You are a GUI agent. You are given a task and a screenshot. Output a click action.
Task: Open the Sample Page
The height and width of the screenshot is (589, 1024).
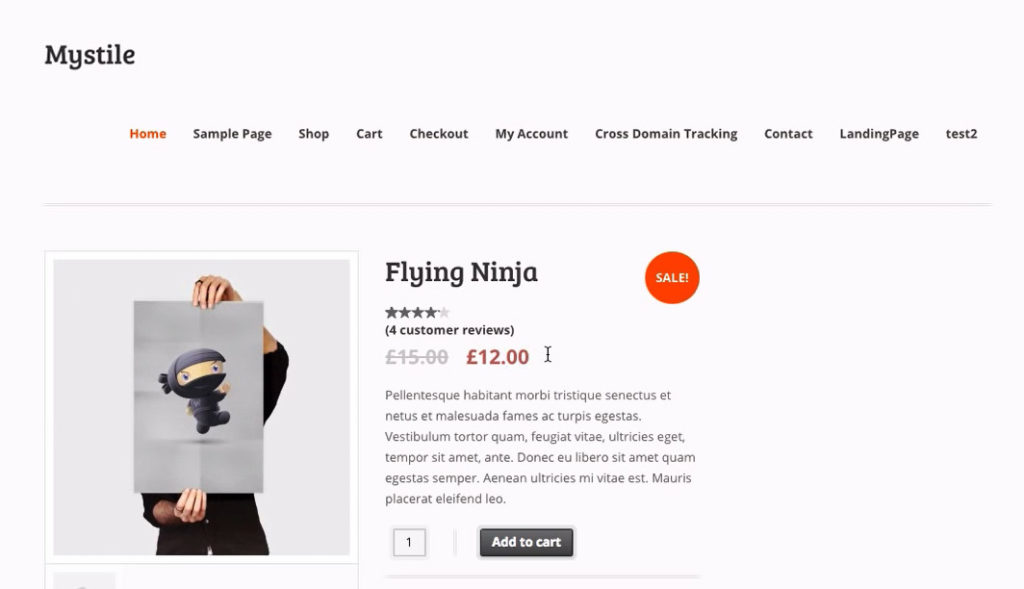pyautogui.click(x=232, y=133)
